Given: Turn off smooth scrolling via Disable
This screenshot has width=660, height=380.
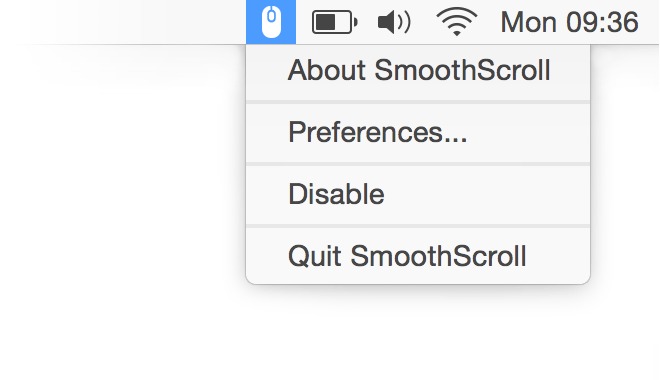Looking at the screenshot, I should pos(418,194).
